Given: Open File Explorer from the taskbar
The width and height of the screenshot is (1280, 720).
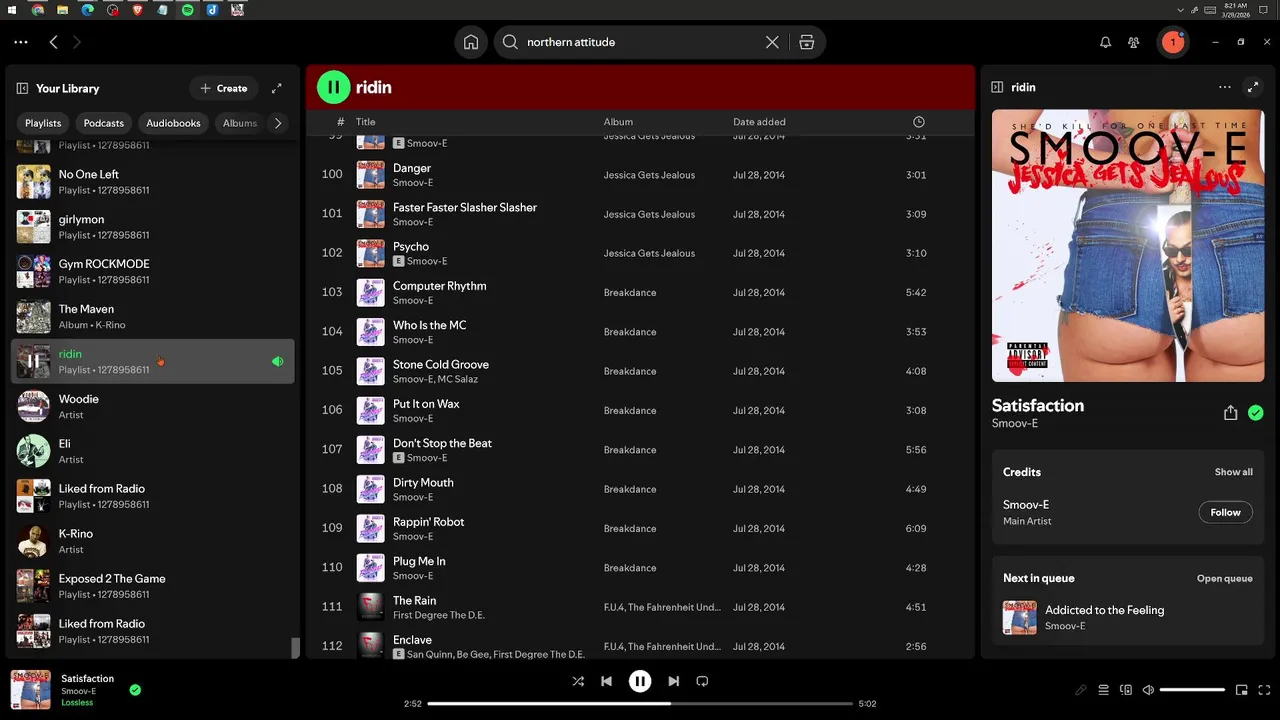Looking at the screenshot, I should pos(62,9).
